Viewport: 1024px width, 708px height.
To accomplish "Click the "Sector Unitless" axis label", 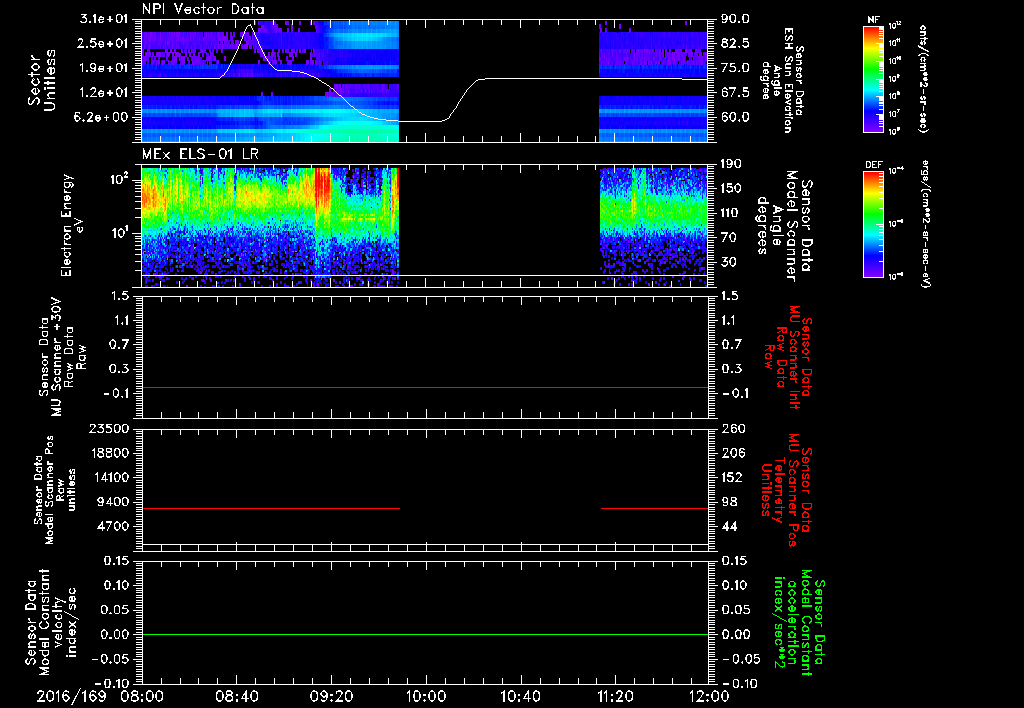I will click(x=42, y=80).
